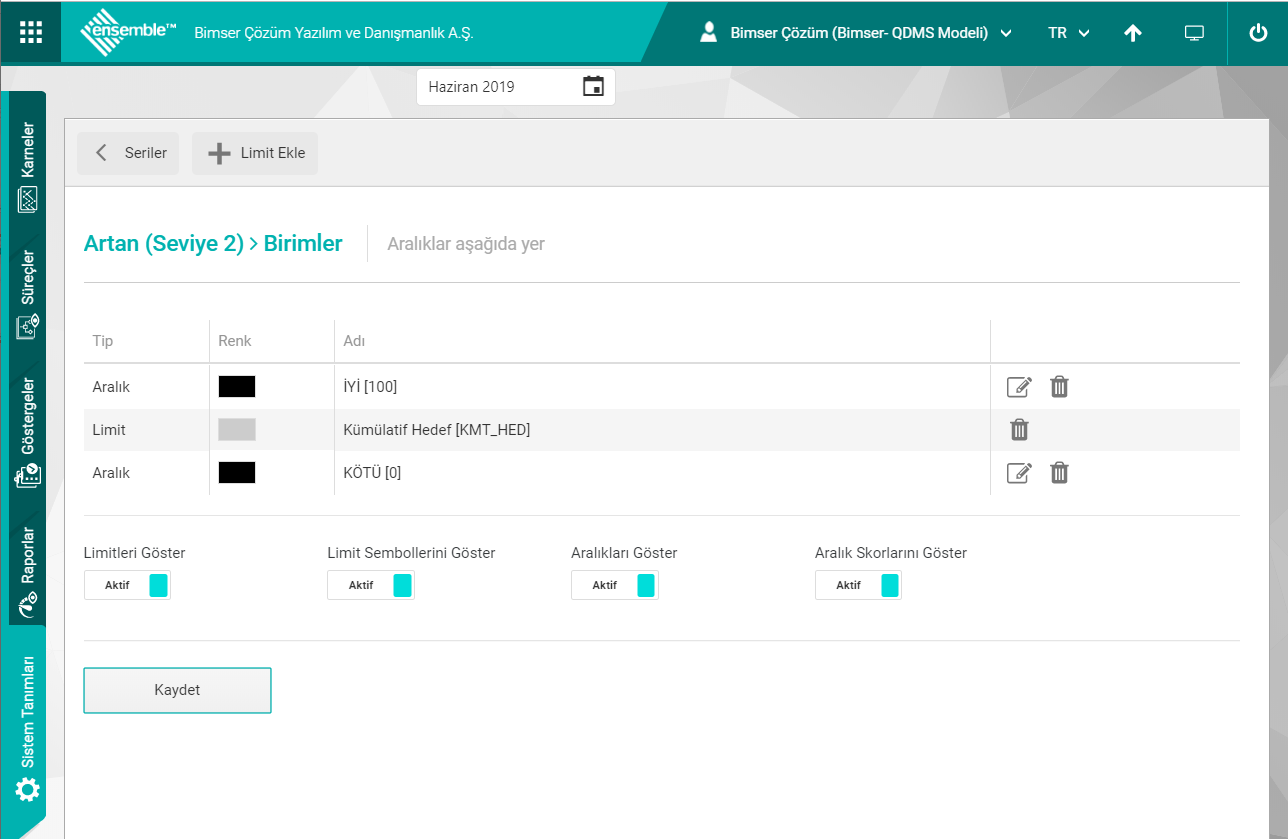Edit the KÖTÜ [0] range row
The width and height of the screenshot is (1288, 839).
(1019, 473)
